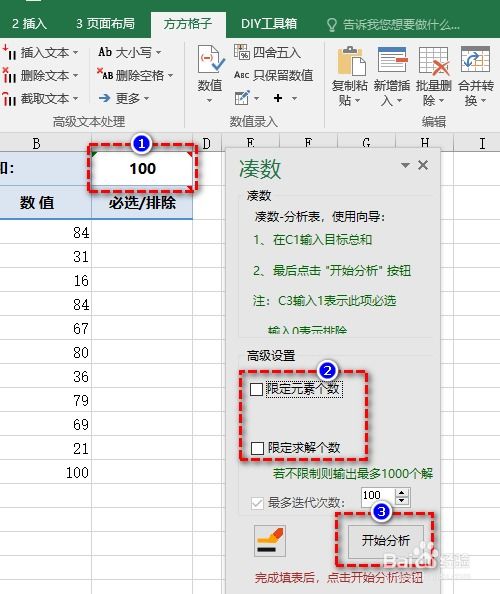The image size is (500, 594).
Task: Click the 新增插入 insert icon
Action: click(x=392, y=61)
